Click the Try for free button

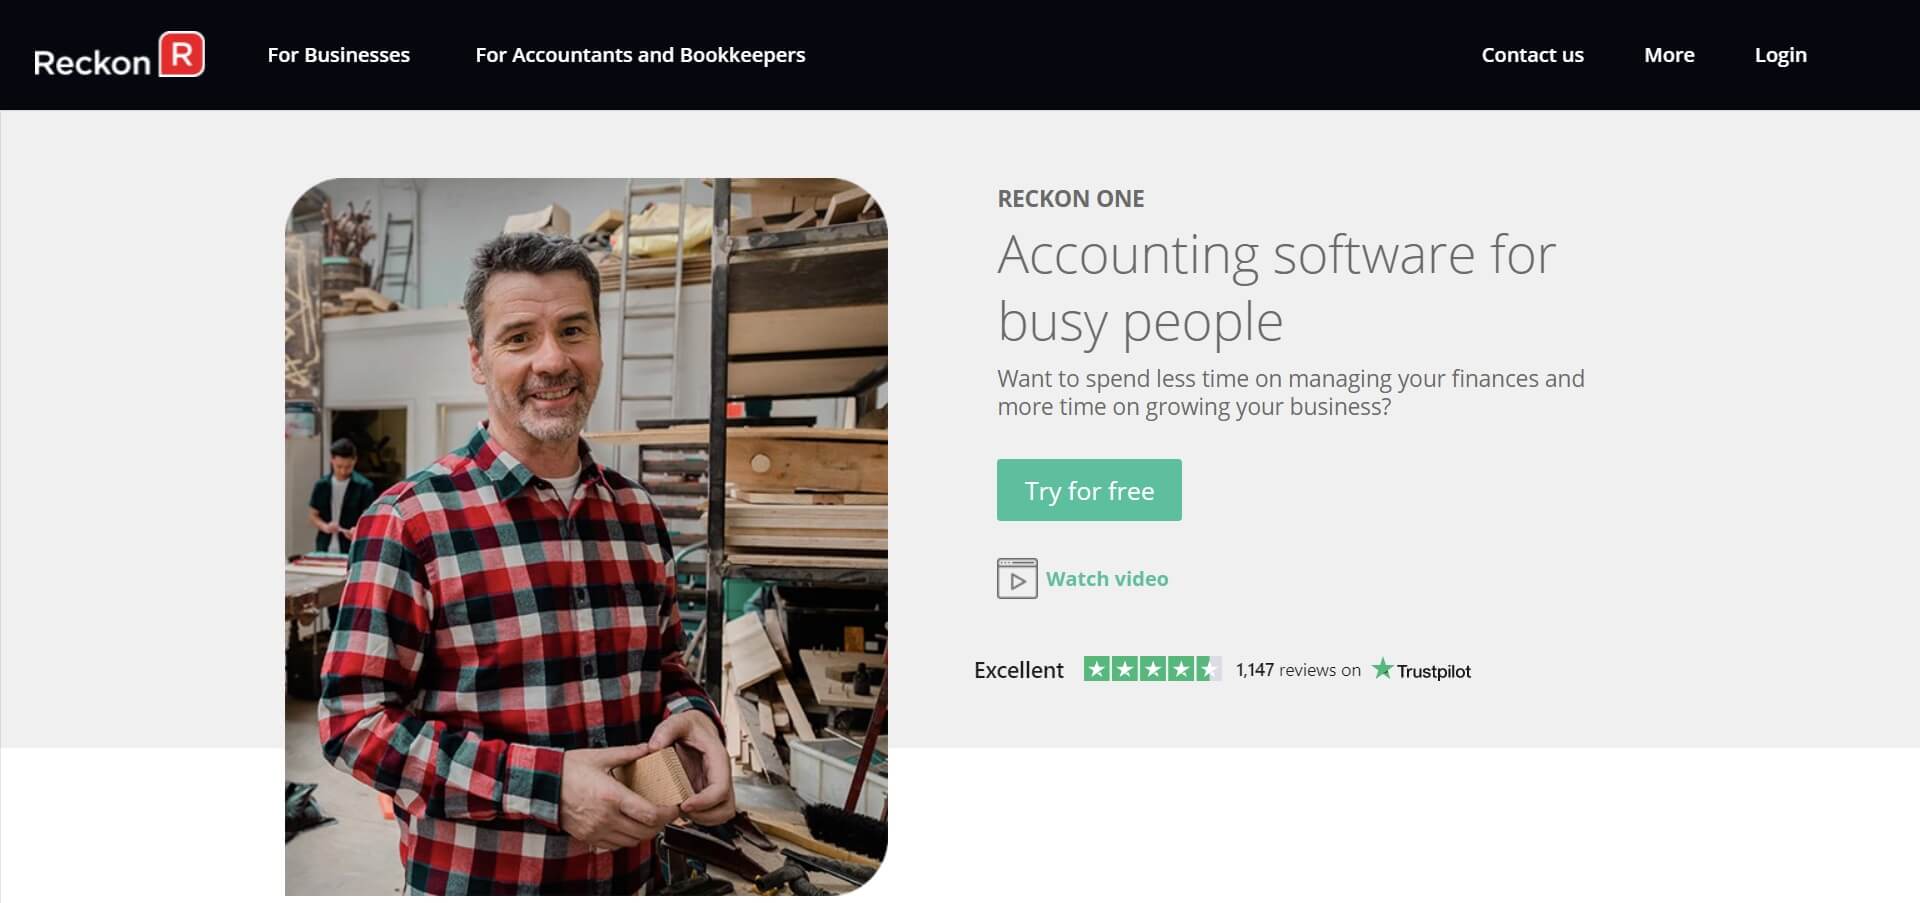[1089, 490]
